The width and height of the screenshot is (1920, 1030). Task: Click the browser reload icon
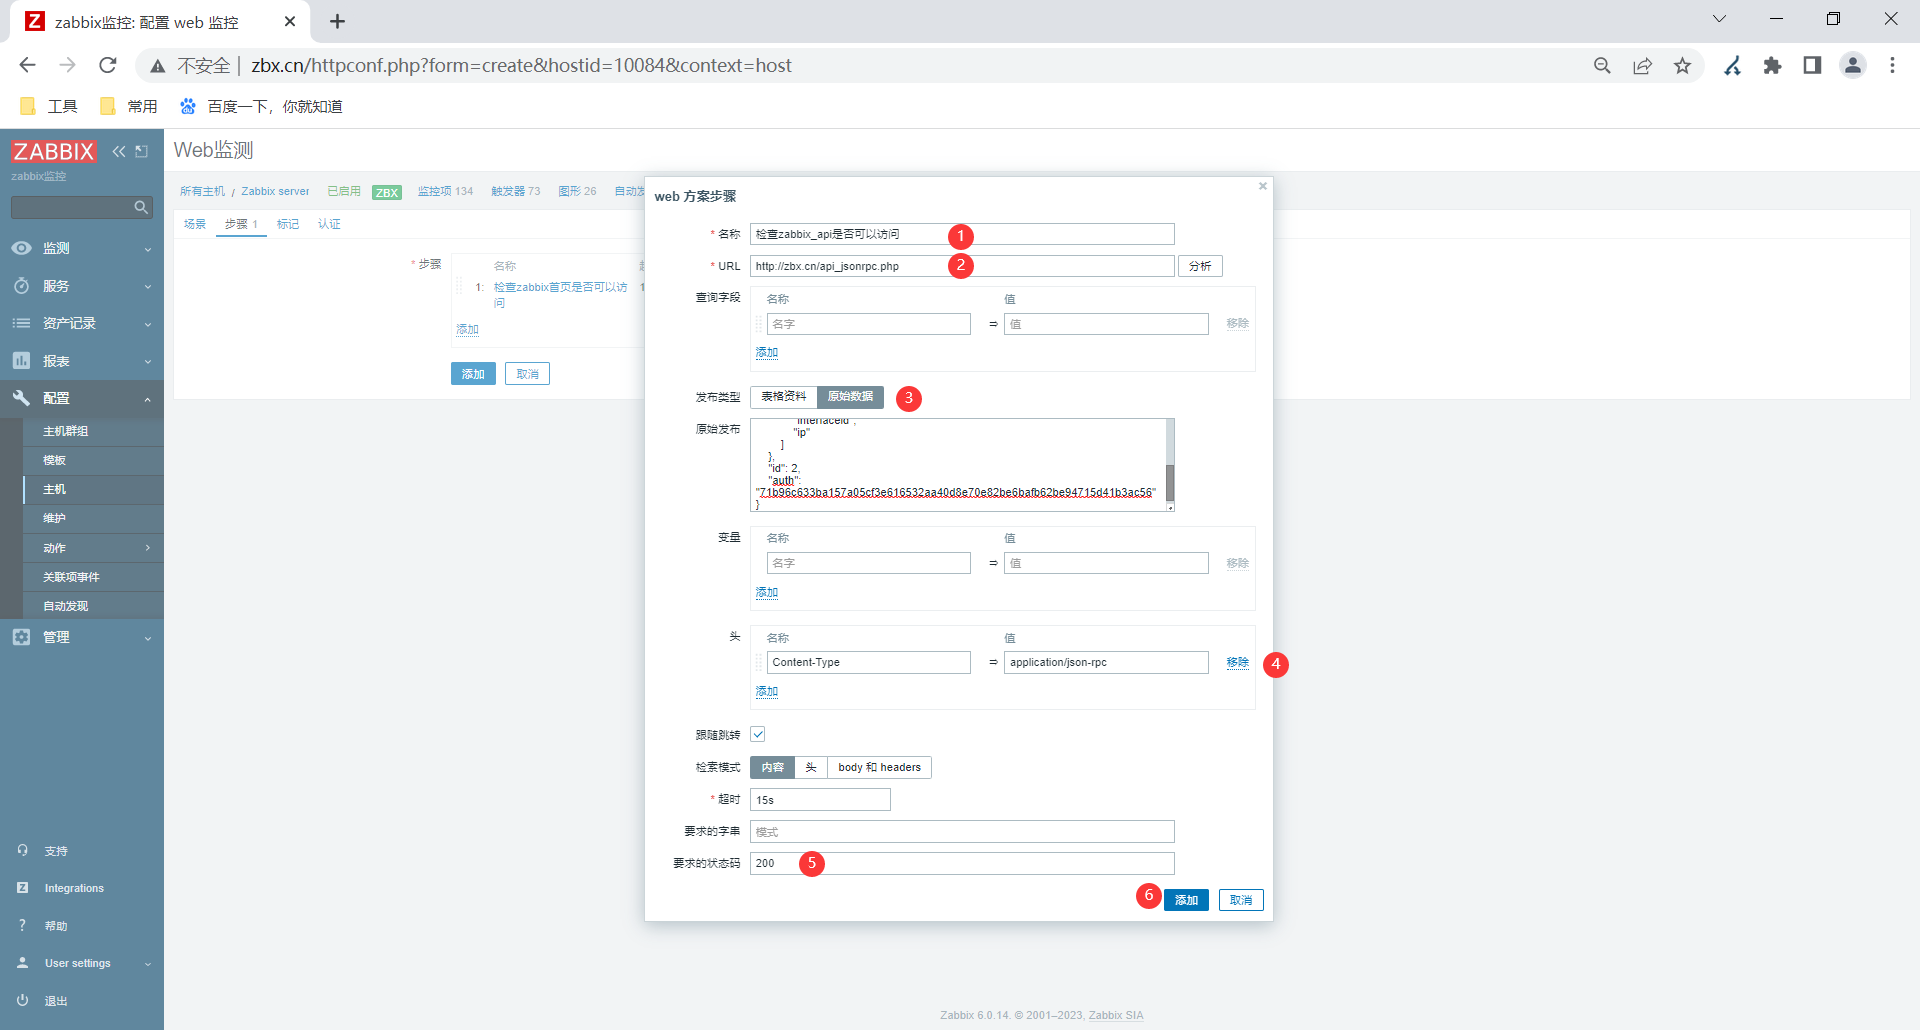pyautogui.click(x=108, y=65)
